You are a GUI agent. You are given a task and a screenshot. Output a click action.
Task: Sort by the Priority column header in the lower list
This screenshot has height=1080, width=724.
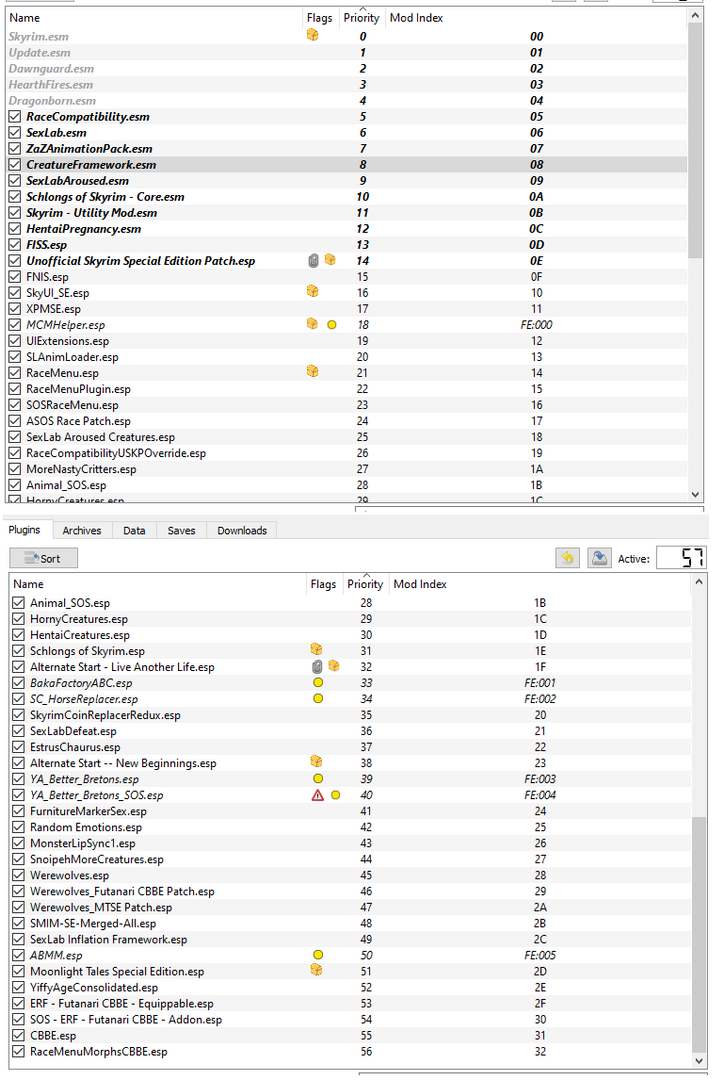coord(365,583)
